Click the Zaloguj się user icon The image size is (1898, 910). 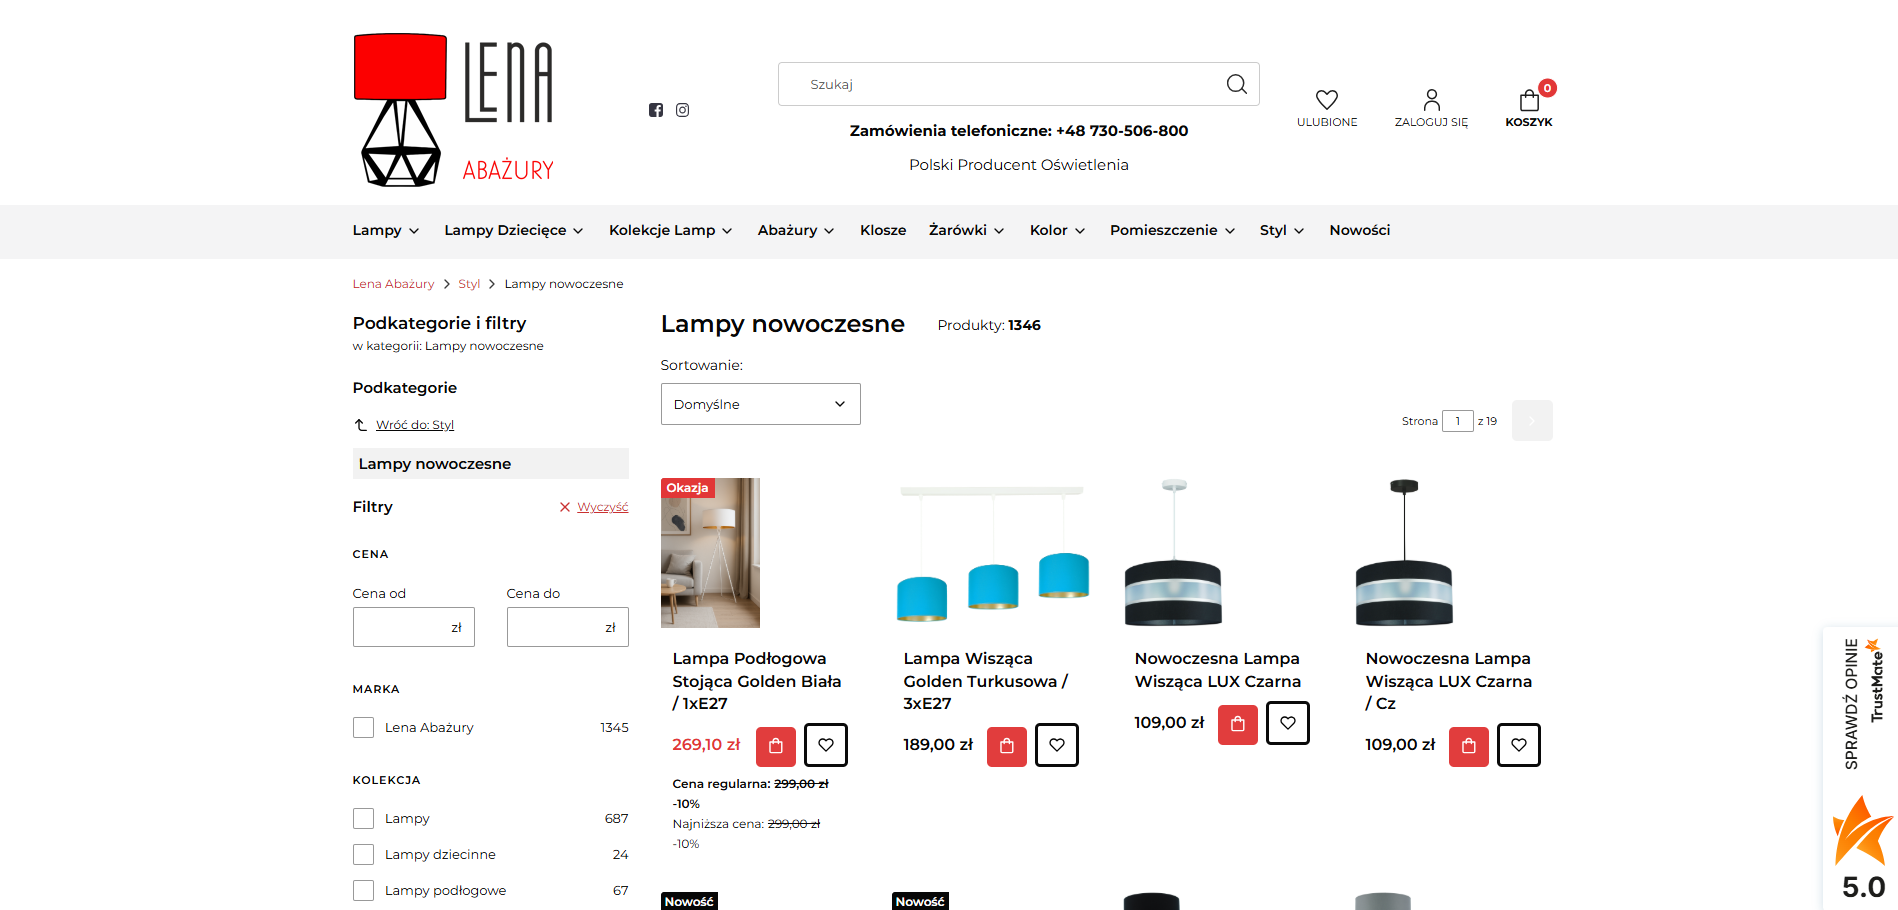[1431, 100]
